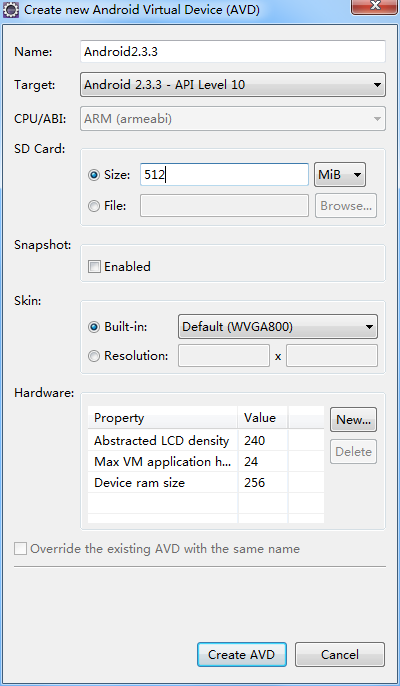Click the Property column header

(163, 418)
